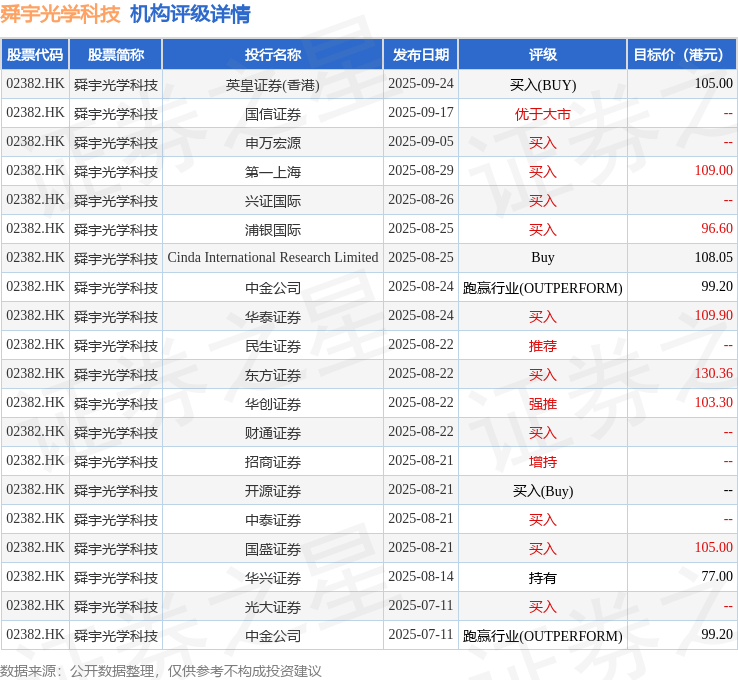
Task: Select the 民生证券 institution cell
Action: pos(273,346)
